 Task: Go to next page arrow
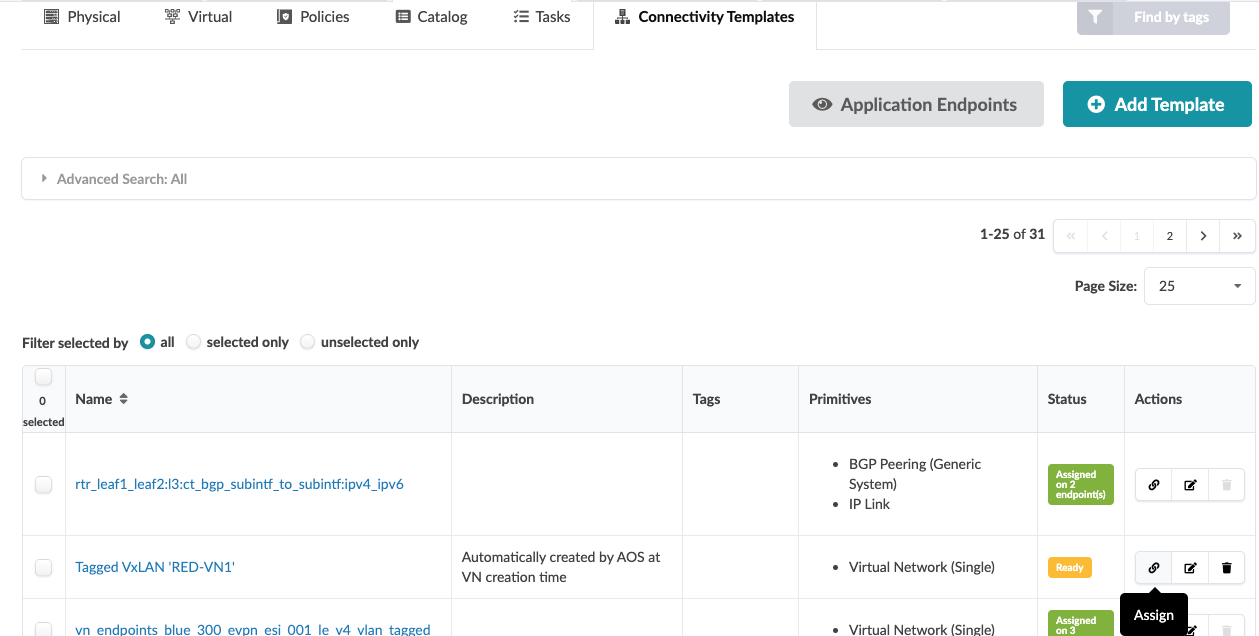(x=1203, y=236)
